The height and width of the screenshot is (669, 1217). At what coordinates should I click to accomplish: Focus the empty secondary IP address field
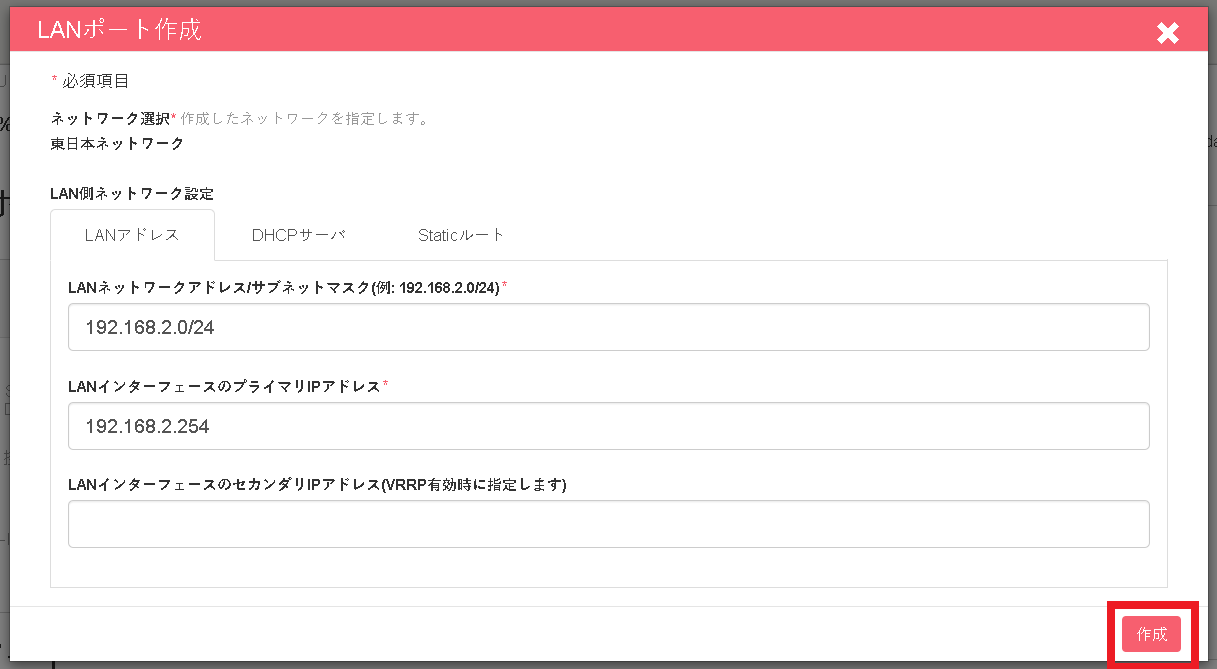(608, 524)
